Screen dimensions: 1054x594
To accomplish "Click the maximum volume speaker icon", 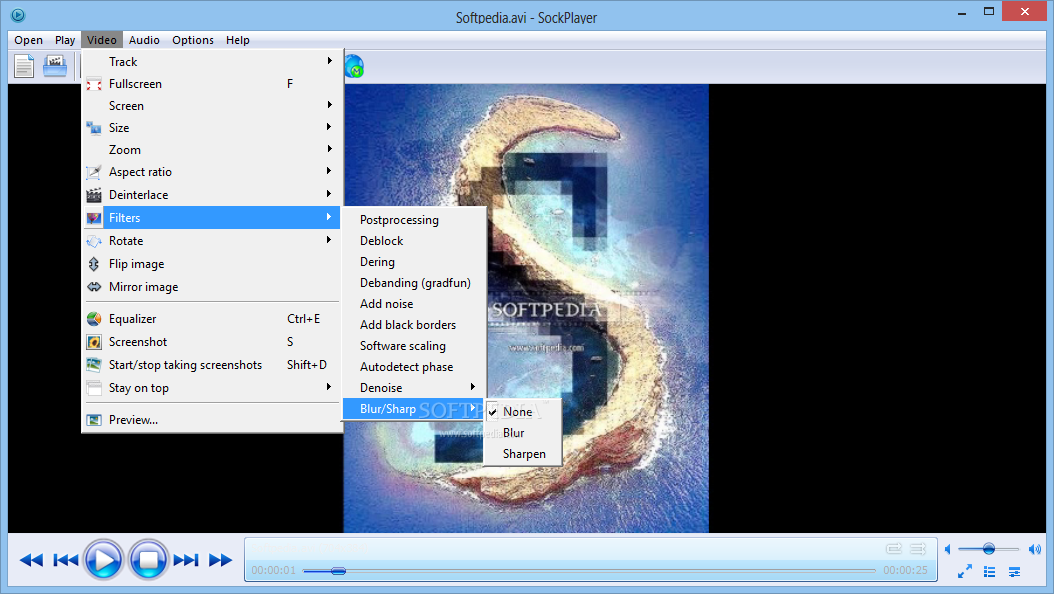I will (x=1035, y=550).
